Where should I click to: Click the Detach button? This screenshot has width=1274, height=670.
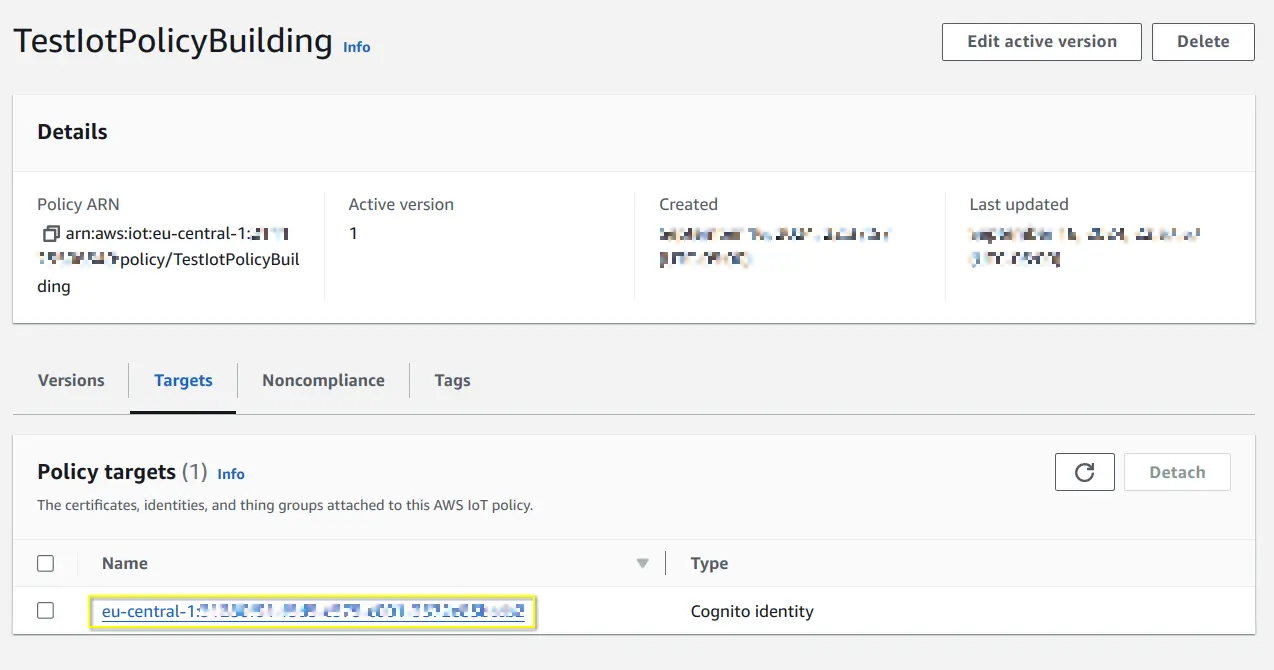point(1177,472)
